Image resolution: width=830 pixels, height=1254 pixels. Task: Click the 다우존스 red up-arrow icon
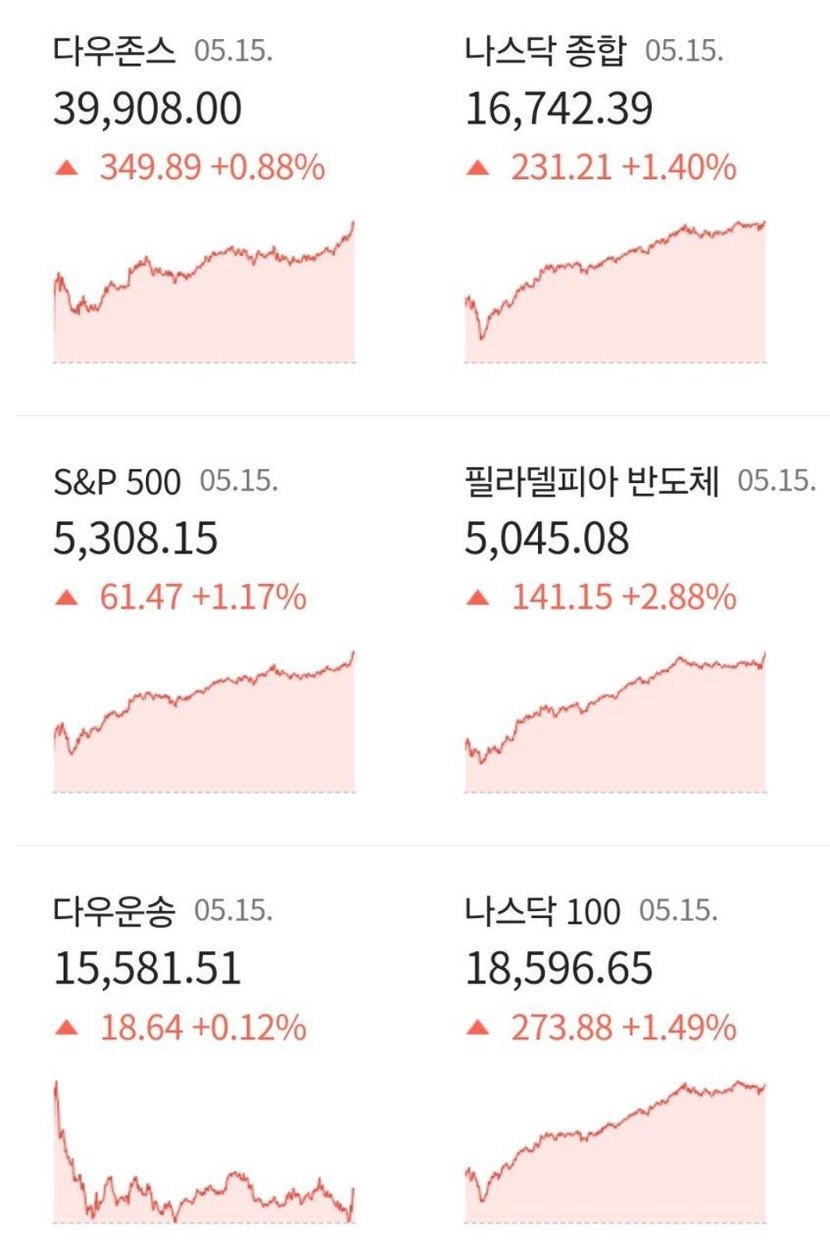click(67, 169)
